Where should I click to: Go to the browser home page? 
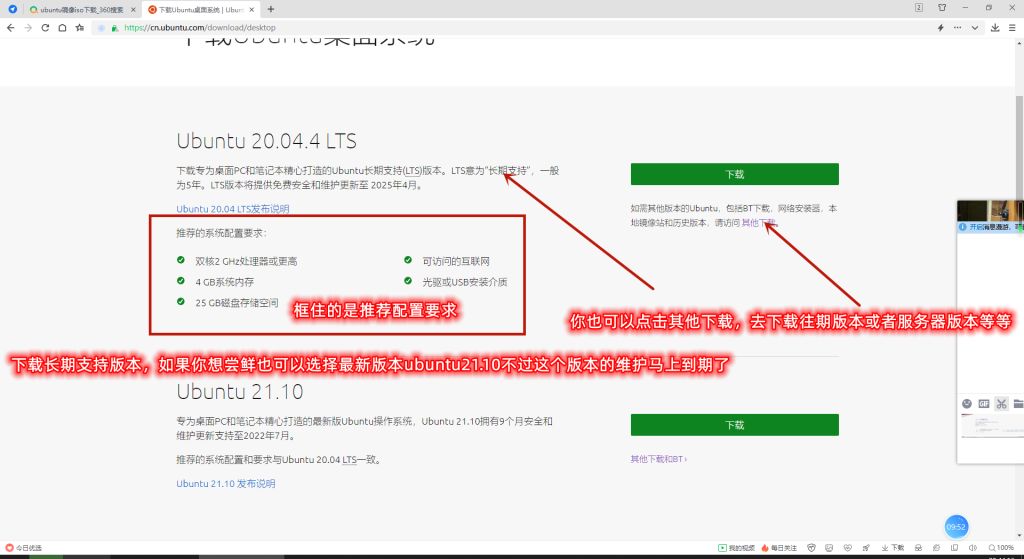(x=62, y=28)
